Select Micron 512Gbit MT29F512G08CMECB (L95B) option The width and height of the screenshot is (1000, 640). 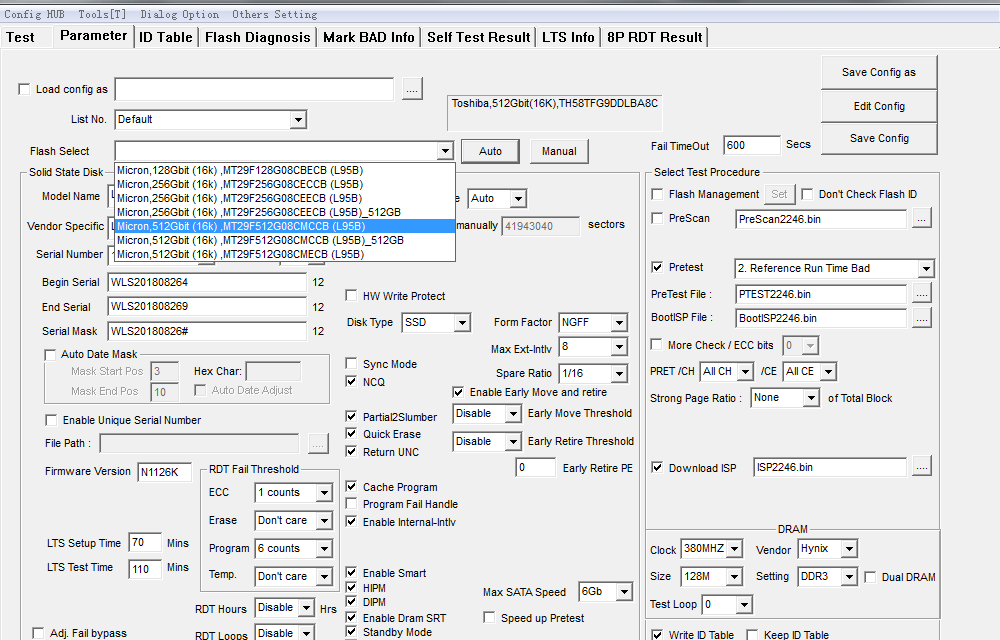(x=285, y=254)
